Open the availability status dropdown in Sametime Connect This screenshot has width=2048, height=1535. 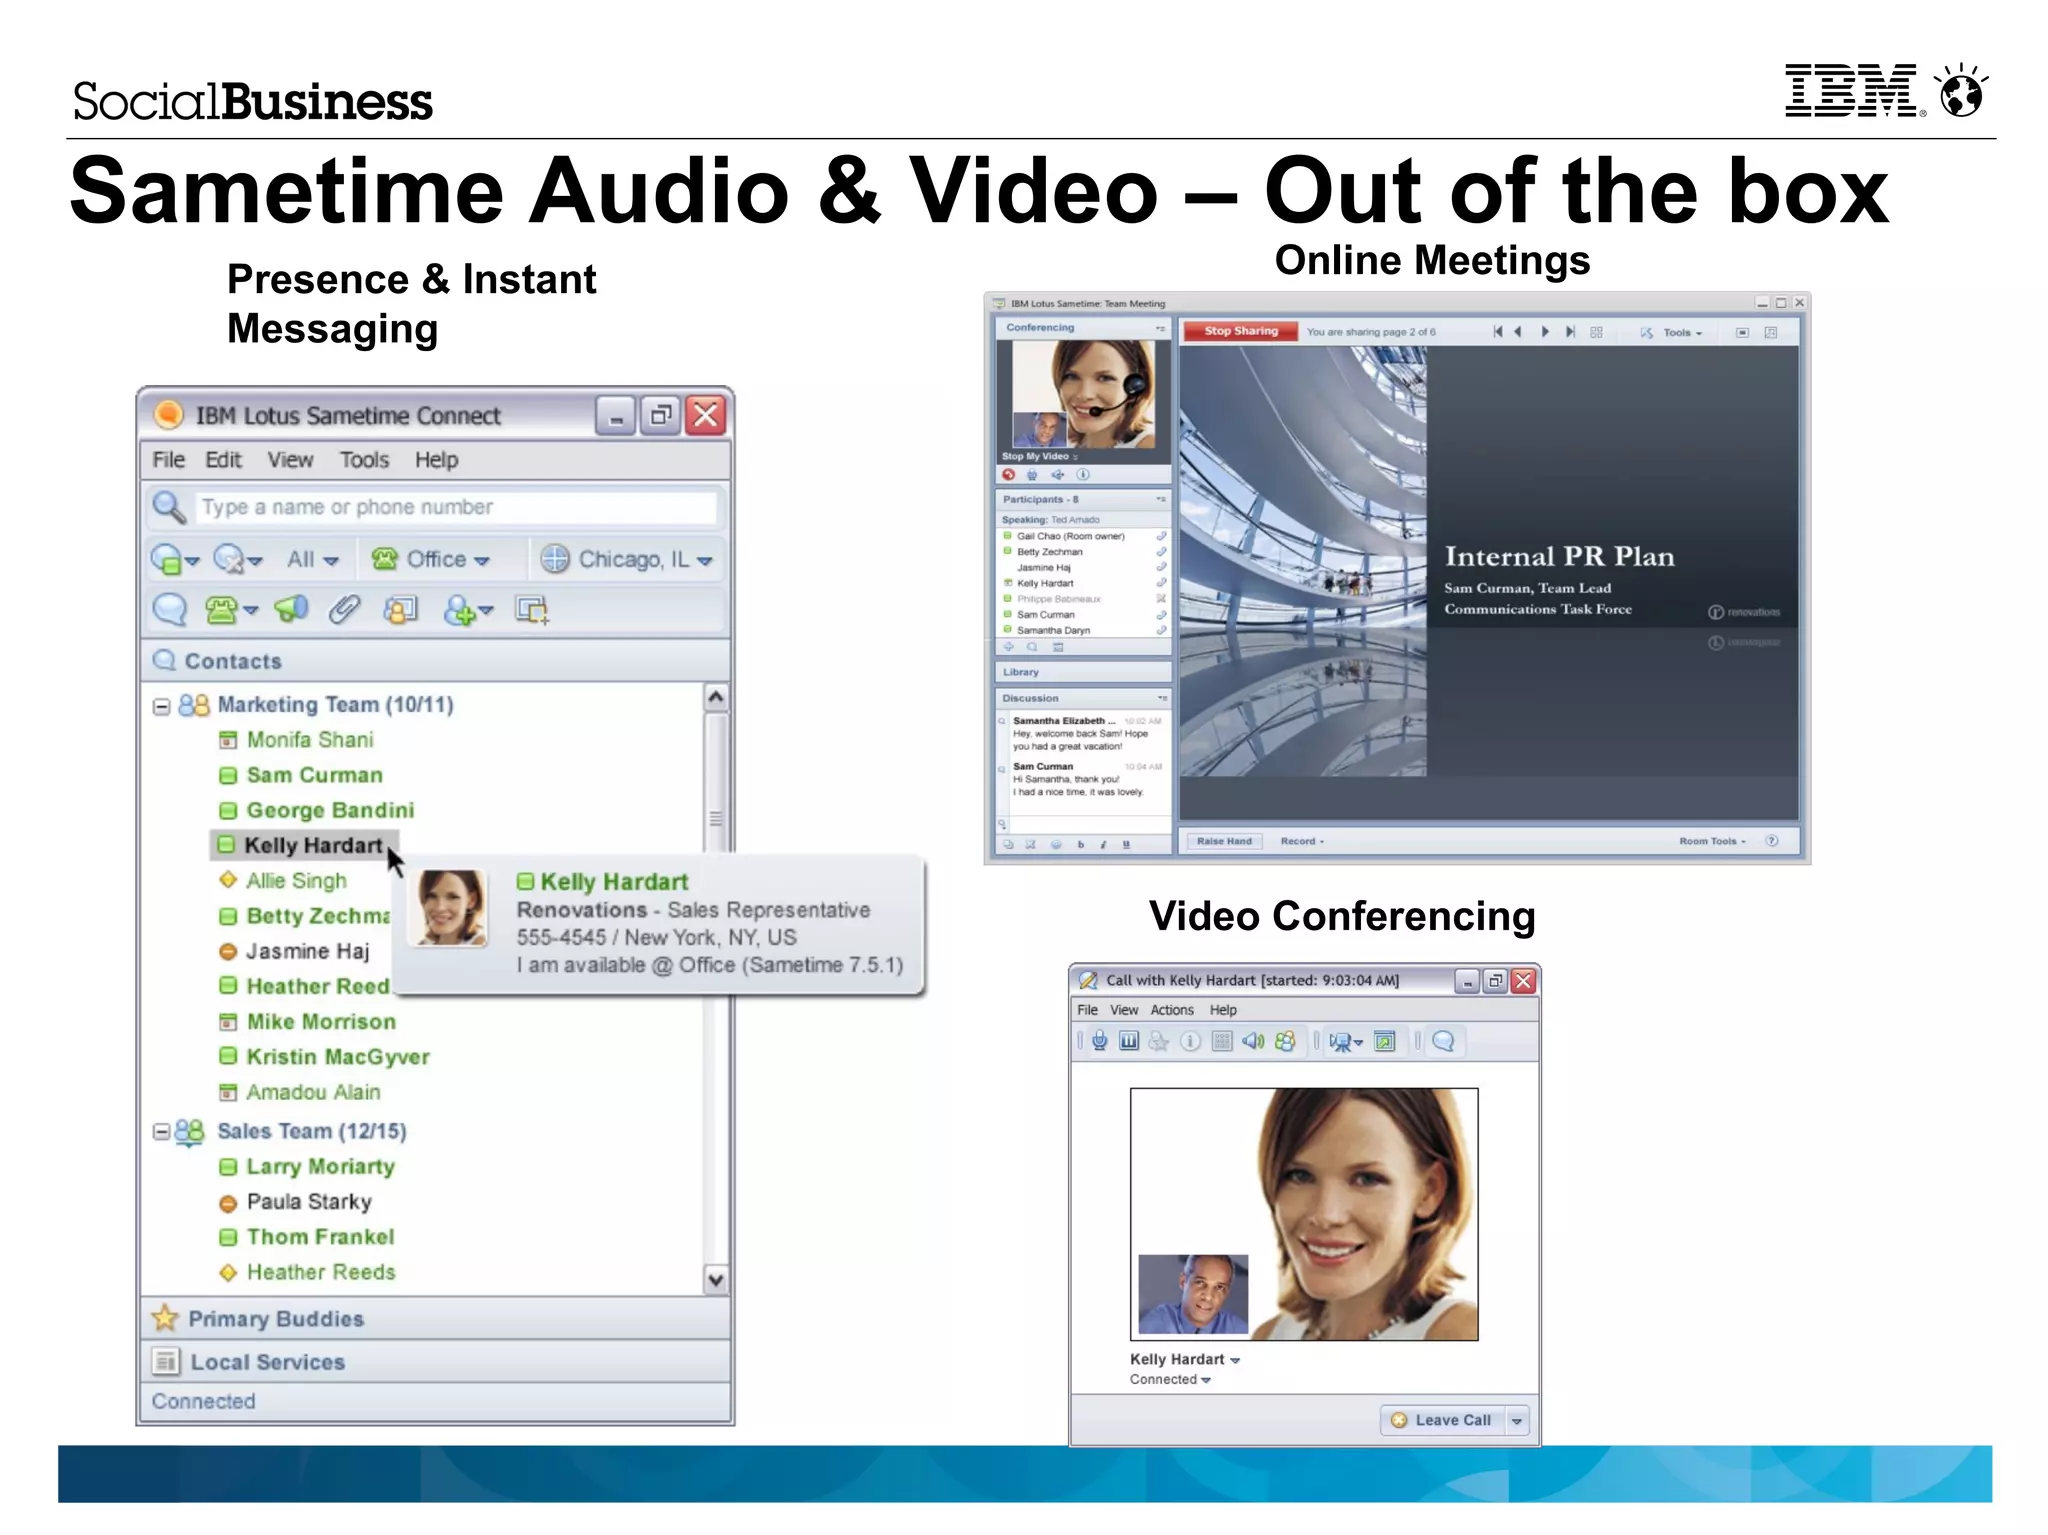(x=174, y=560)
